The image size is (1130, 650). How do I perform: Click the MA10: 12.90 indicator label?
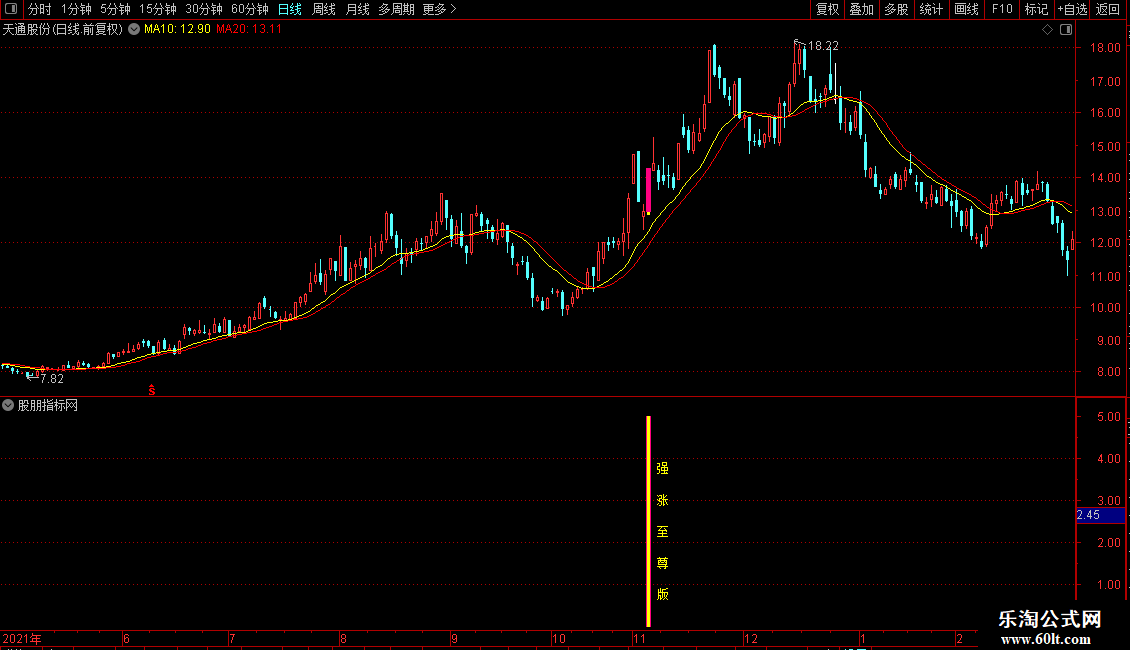[x=177, y=29]
